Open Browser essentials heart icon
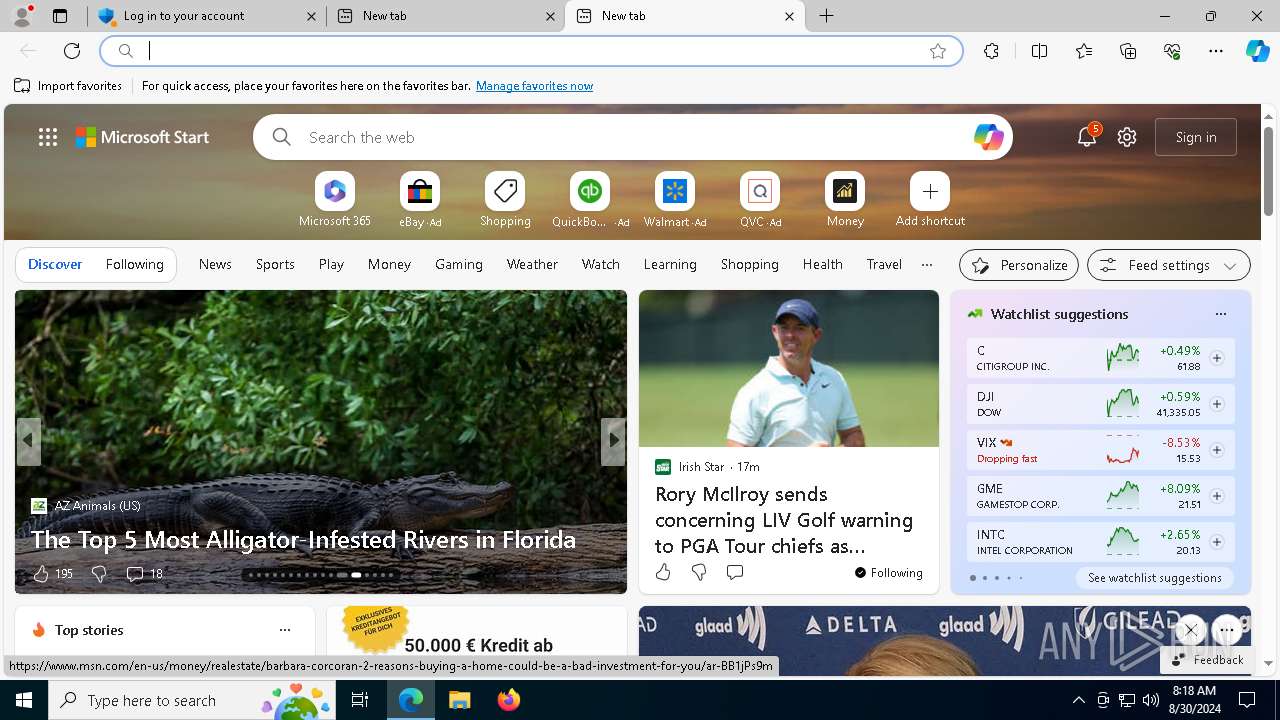 coord(1172,51)
